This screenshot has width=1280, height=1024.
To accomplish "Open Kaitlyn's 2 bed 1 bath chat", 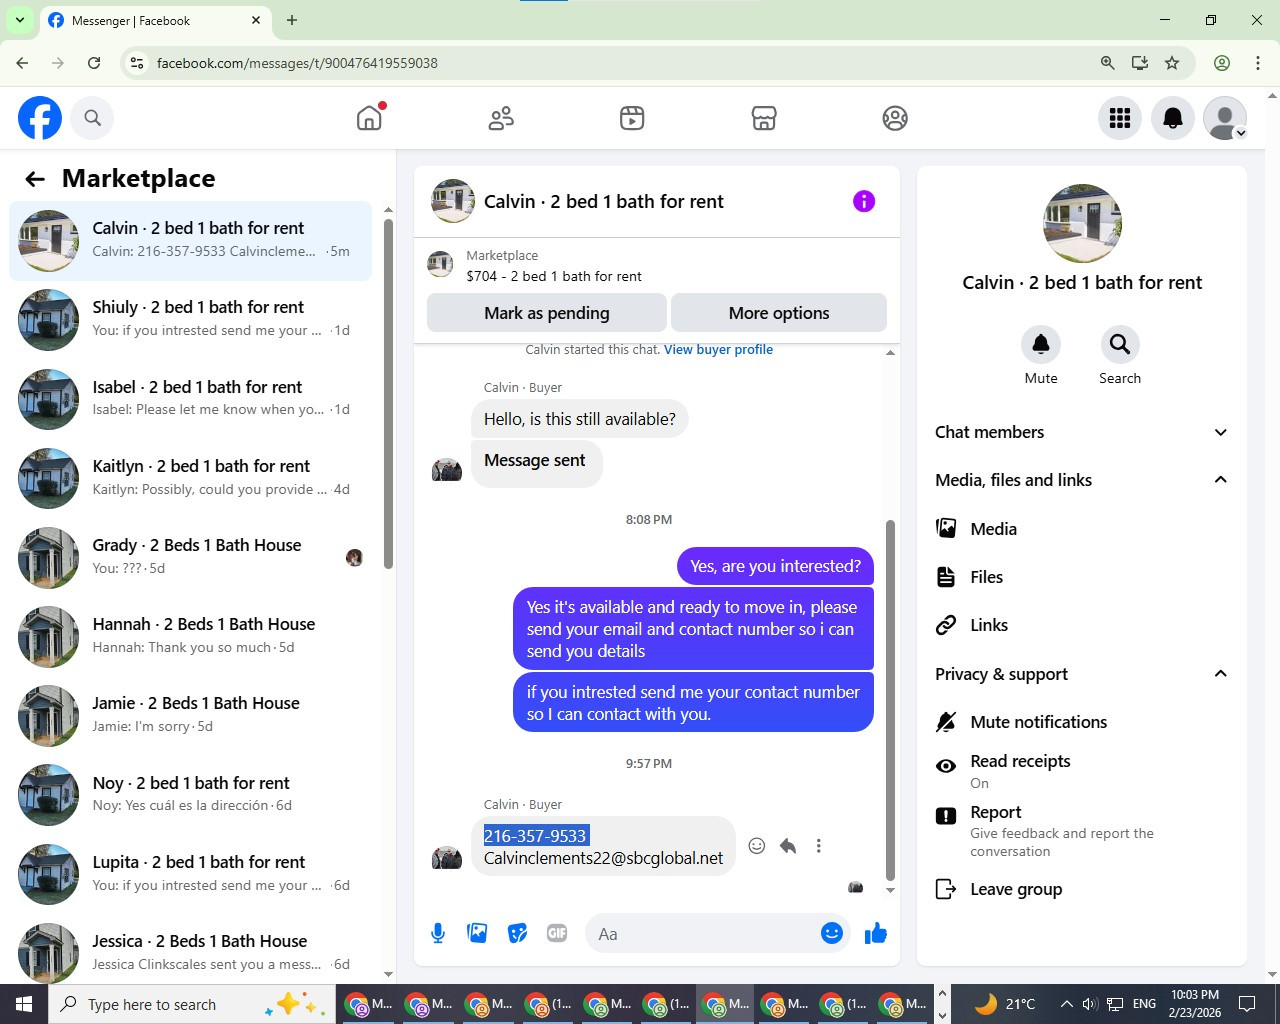I will (190, 478).
